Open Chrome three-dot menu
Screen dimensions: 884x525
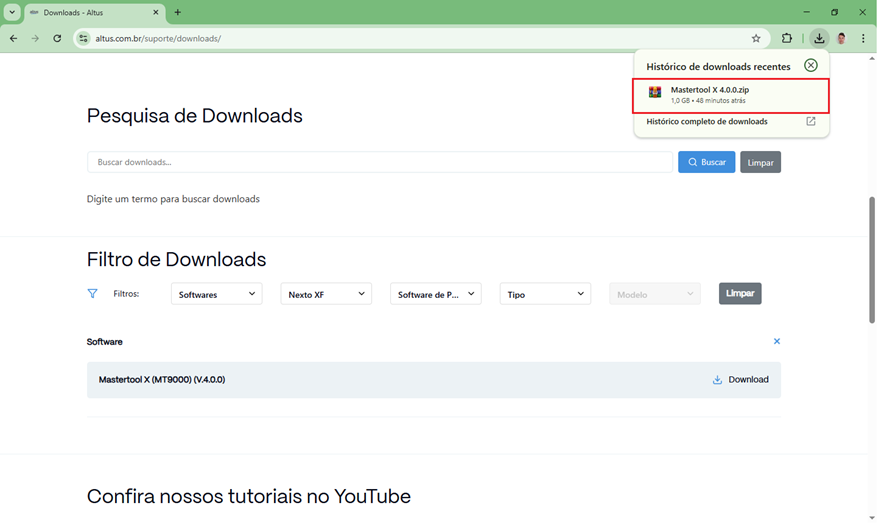(863, 38)
